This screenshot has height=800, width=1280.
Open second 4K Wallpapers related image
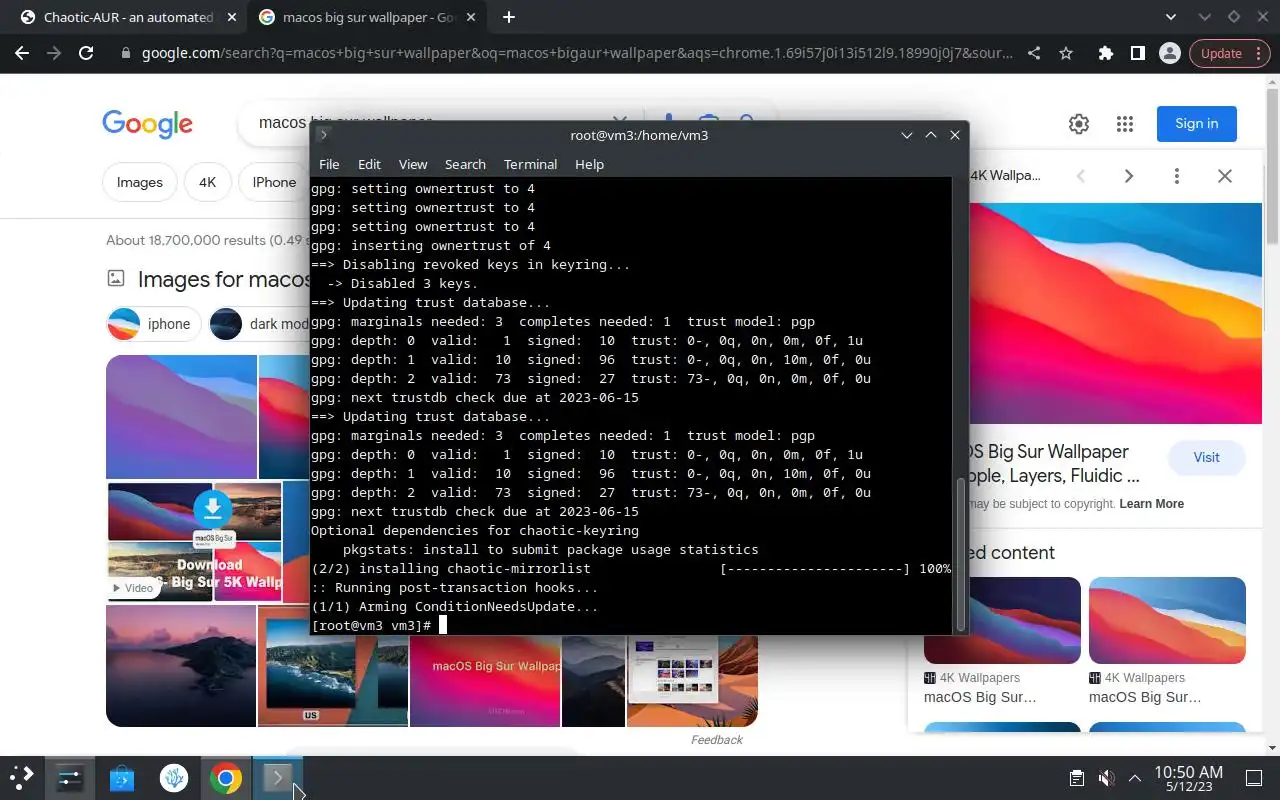click(1167, 620)
